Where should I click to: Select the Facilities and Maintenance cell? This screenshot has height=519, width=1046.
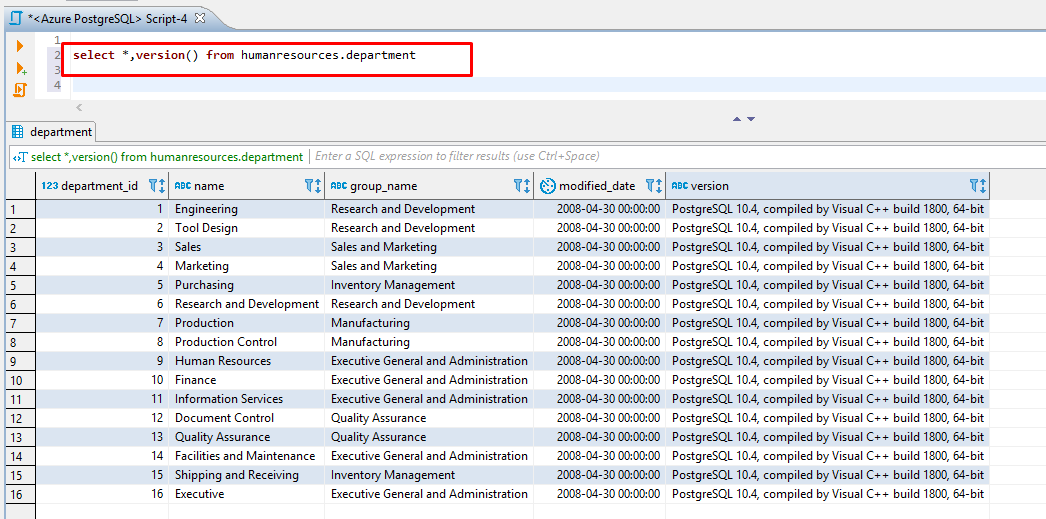(246, 456)
